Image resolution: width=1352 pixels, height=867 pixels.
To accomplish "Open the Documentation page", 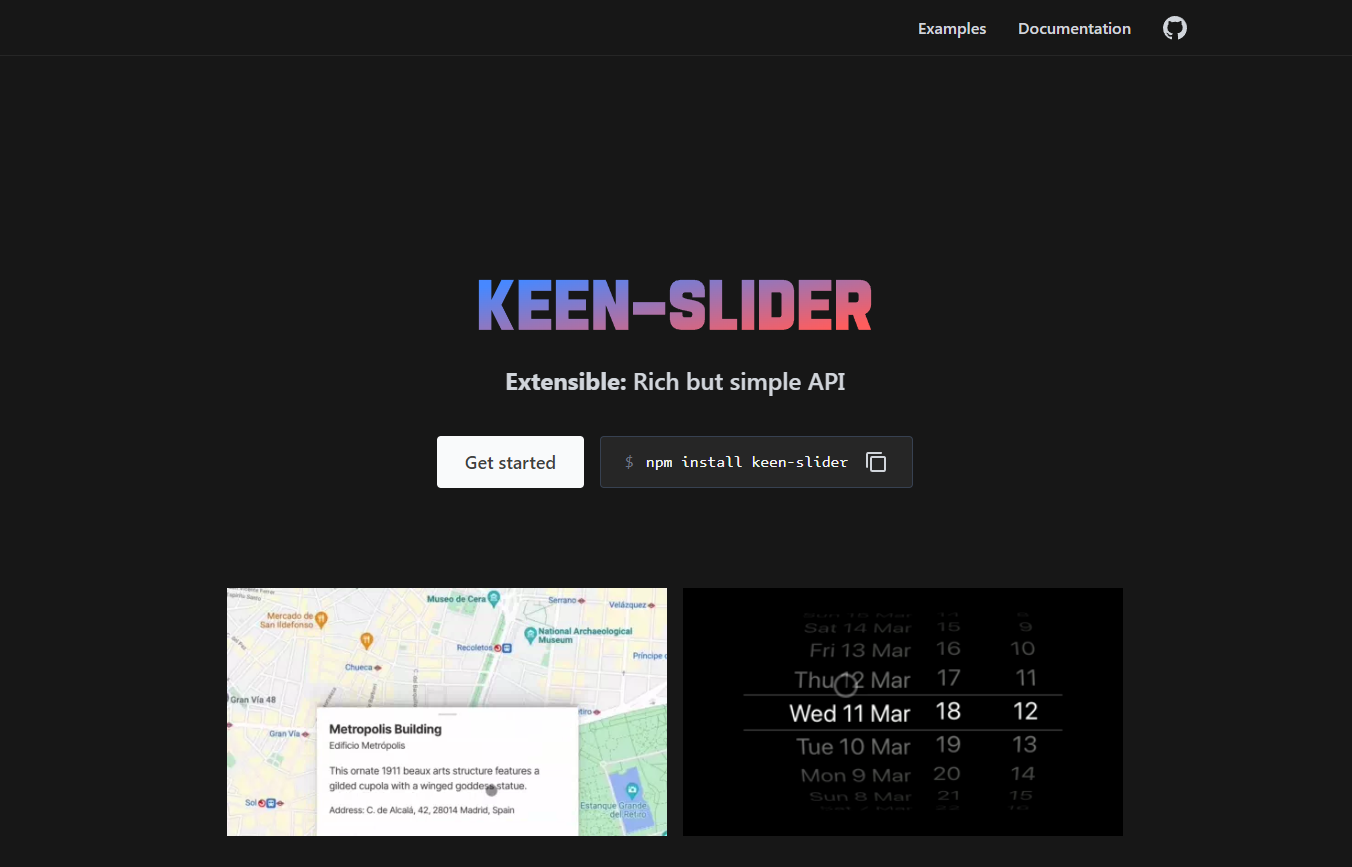I will point(1074,28).
